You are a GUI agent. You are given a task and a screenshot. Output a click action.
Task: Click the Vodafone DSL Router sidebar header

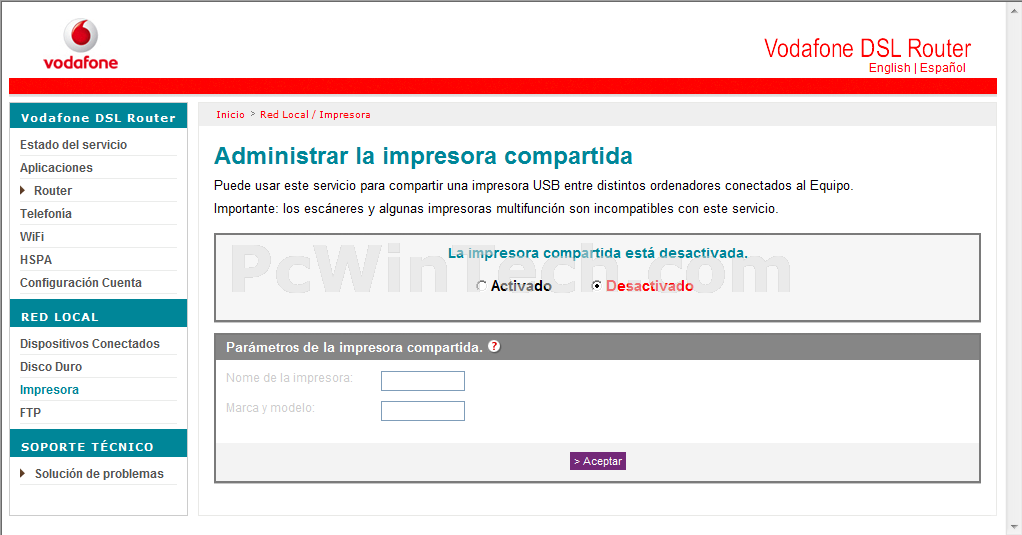(98, 117)
